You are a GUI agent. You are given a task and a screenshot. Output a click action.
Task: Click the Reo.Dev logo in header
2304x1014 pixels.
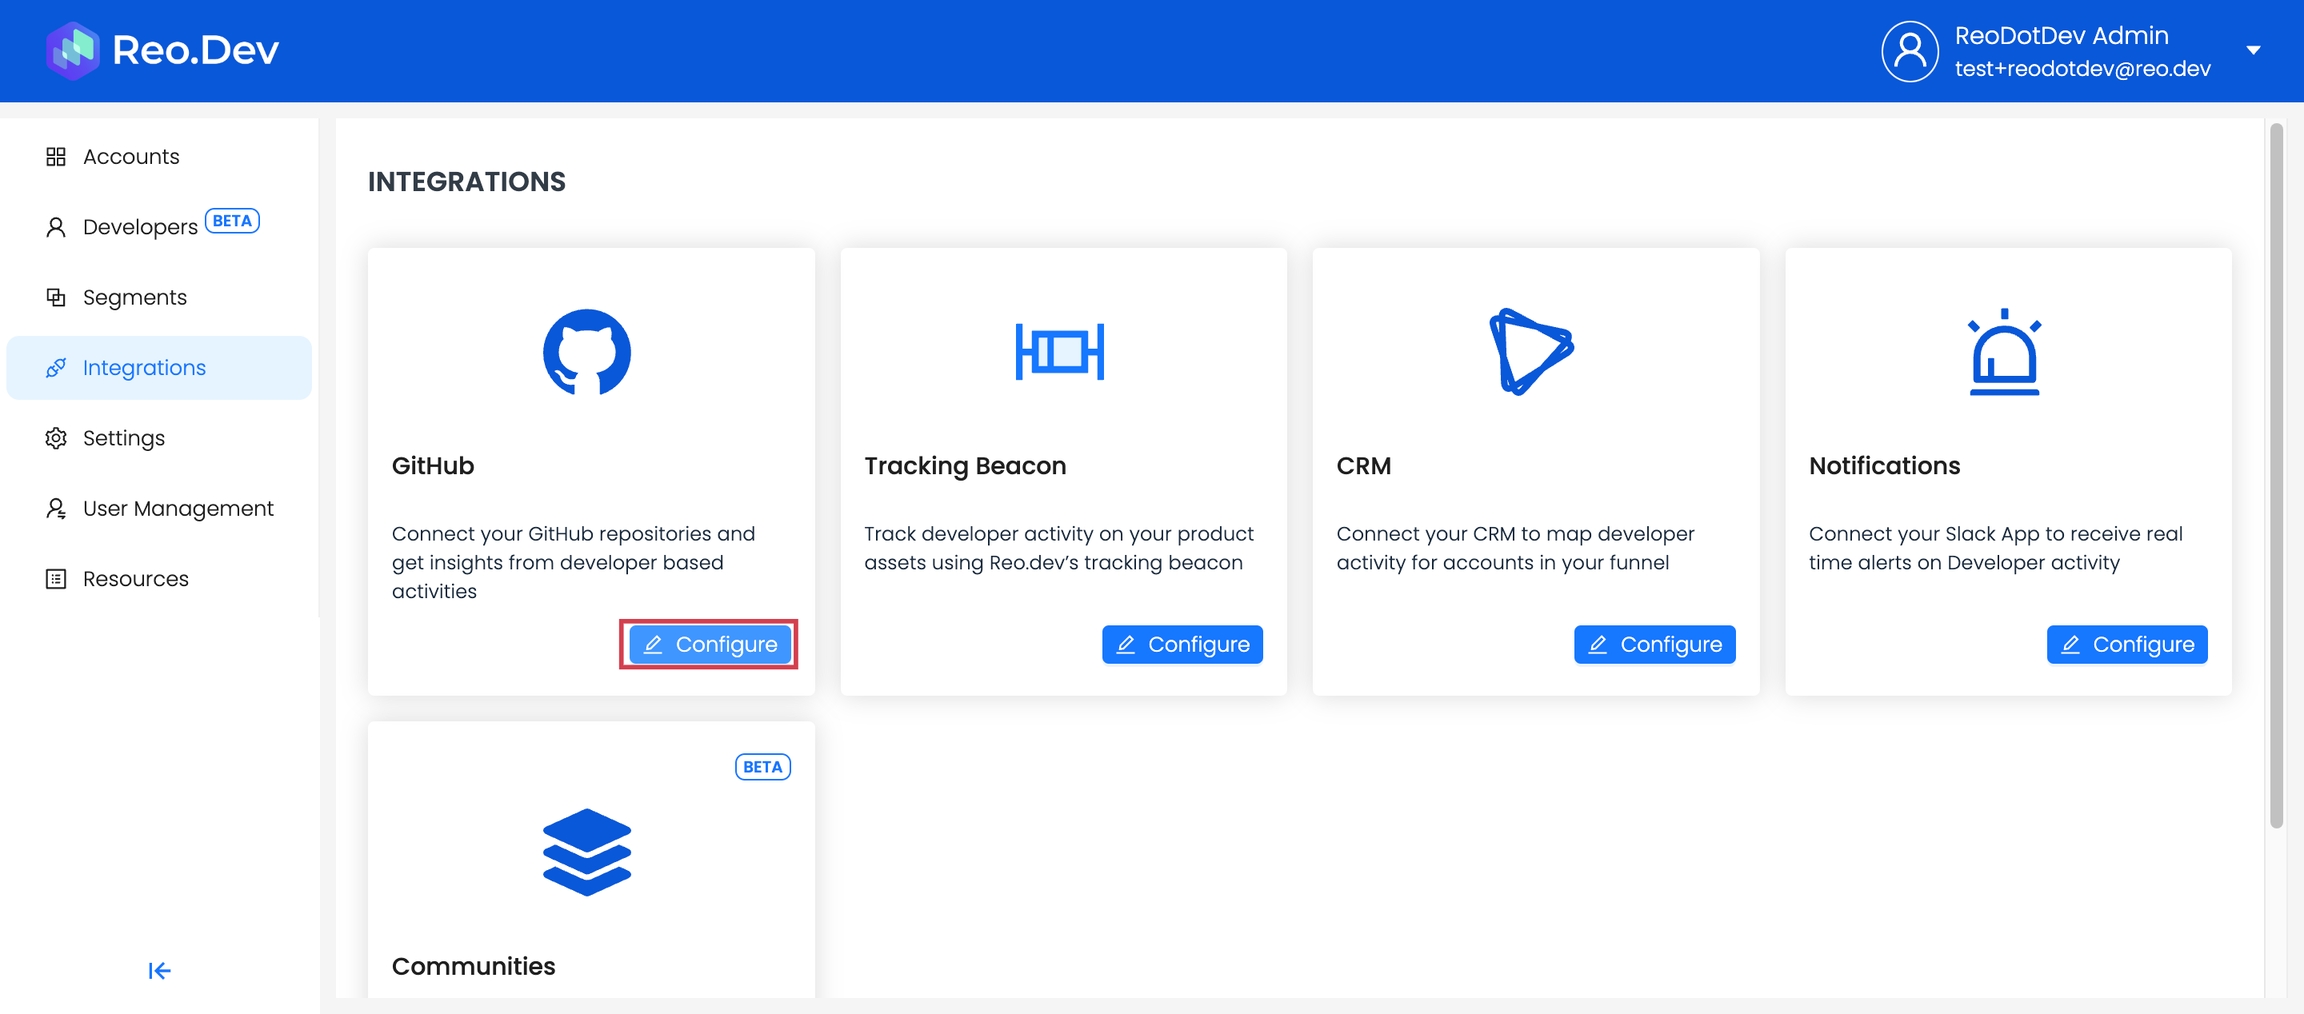[163, 50]
